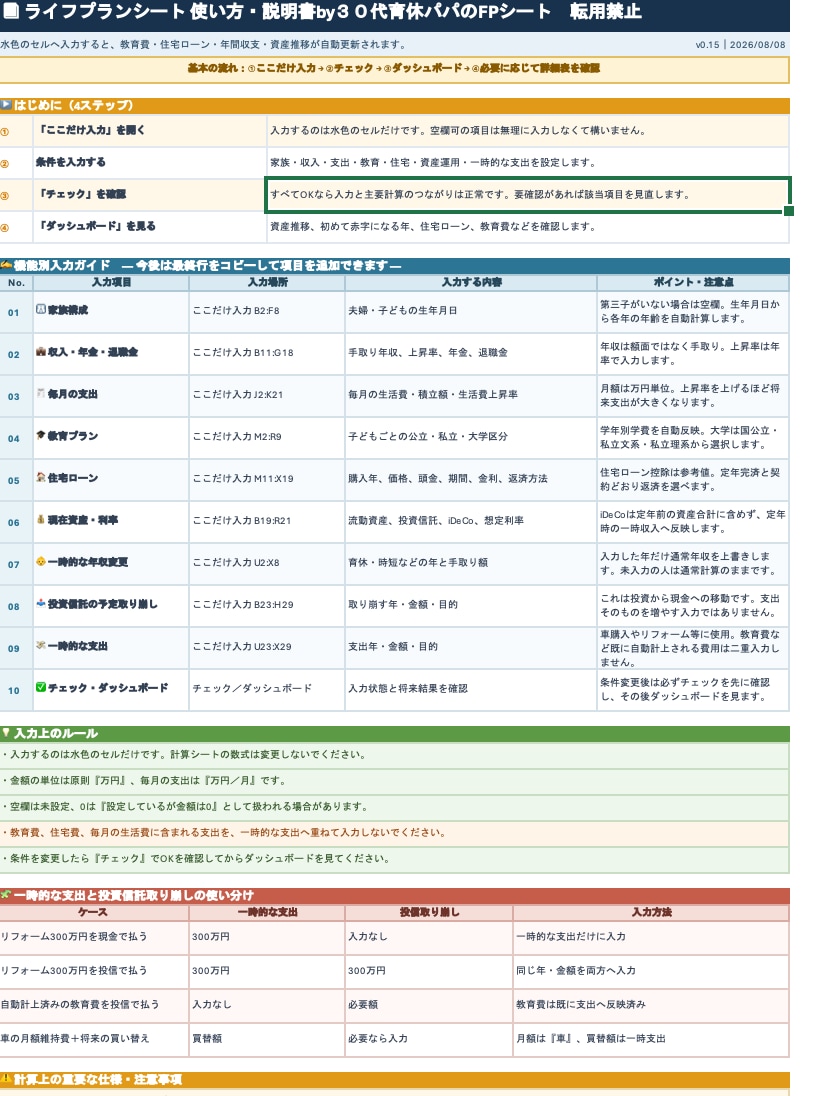Image resolution: width=814 pixels, height=1096 pixels.
Task: Select the cell チェック／ダッシュボード
Action: click(x=267, y=689)
